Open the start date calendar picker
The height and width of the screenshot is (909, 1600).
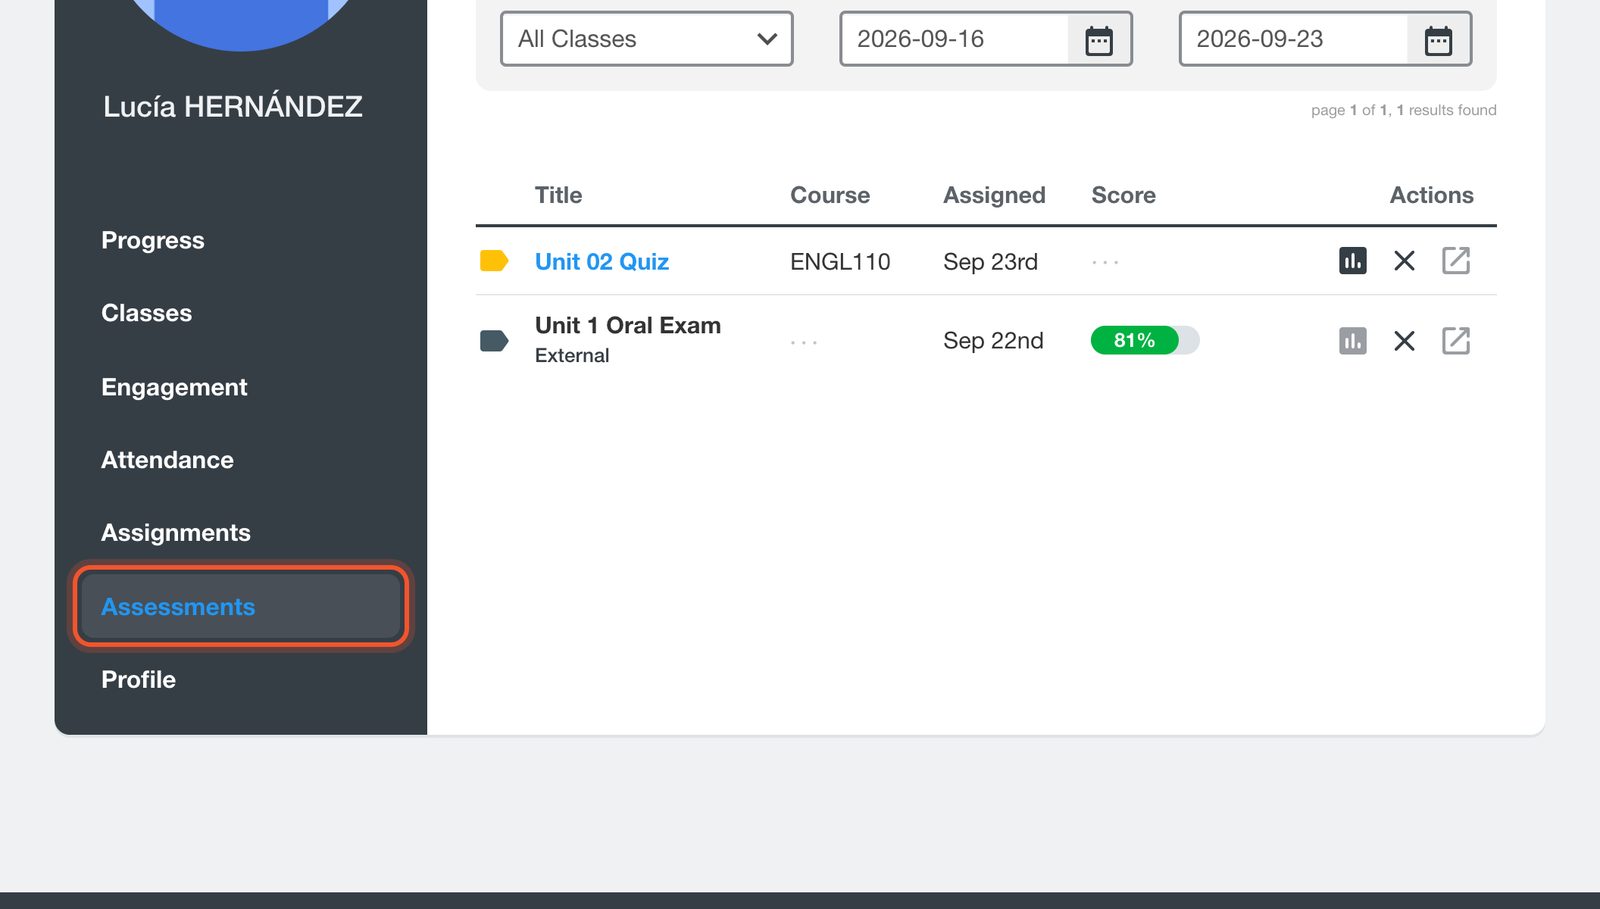(x=1099, y=40)
